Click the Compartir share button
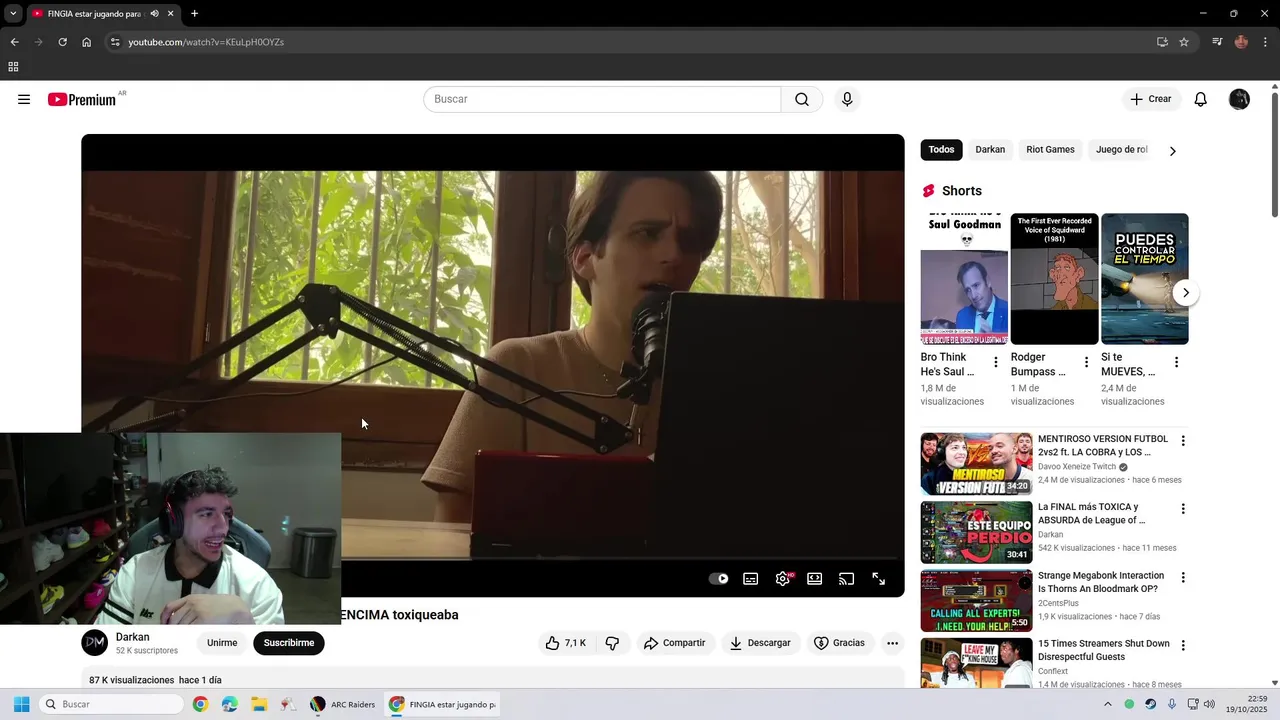The image size is (1280, 720). [675, 643]
